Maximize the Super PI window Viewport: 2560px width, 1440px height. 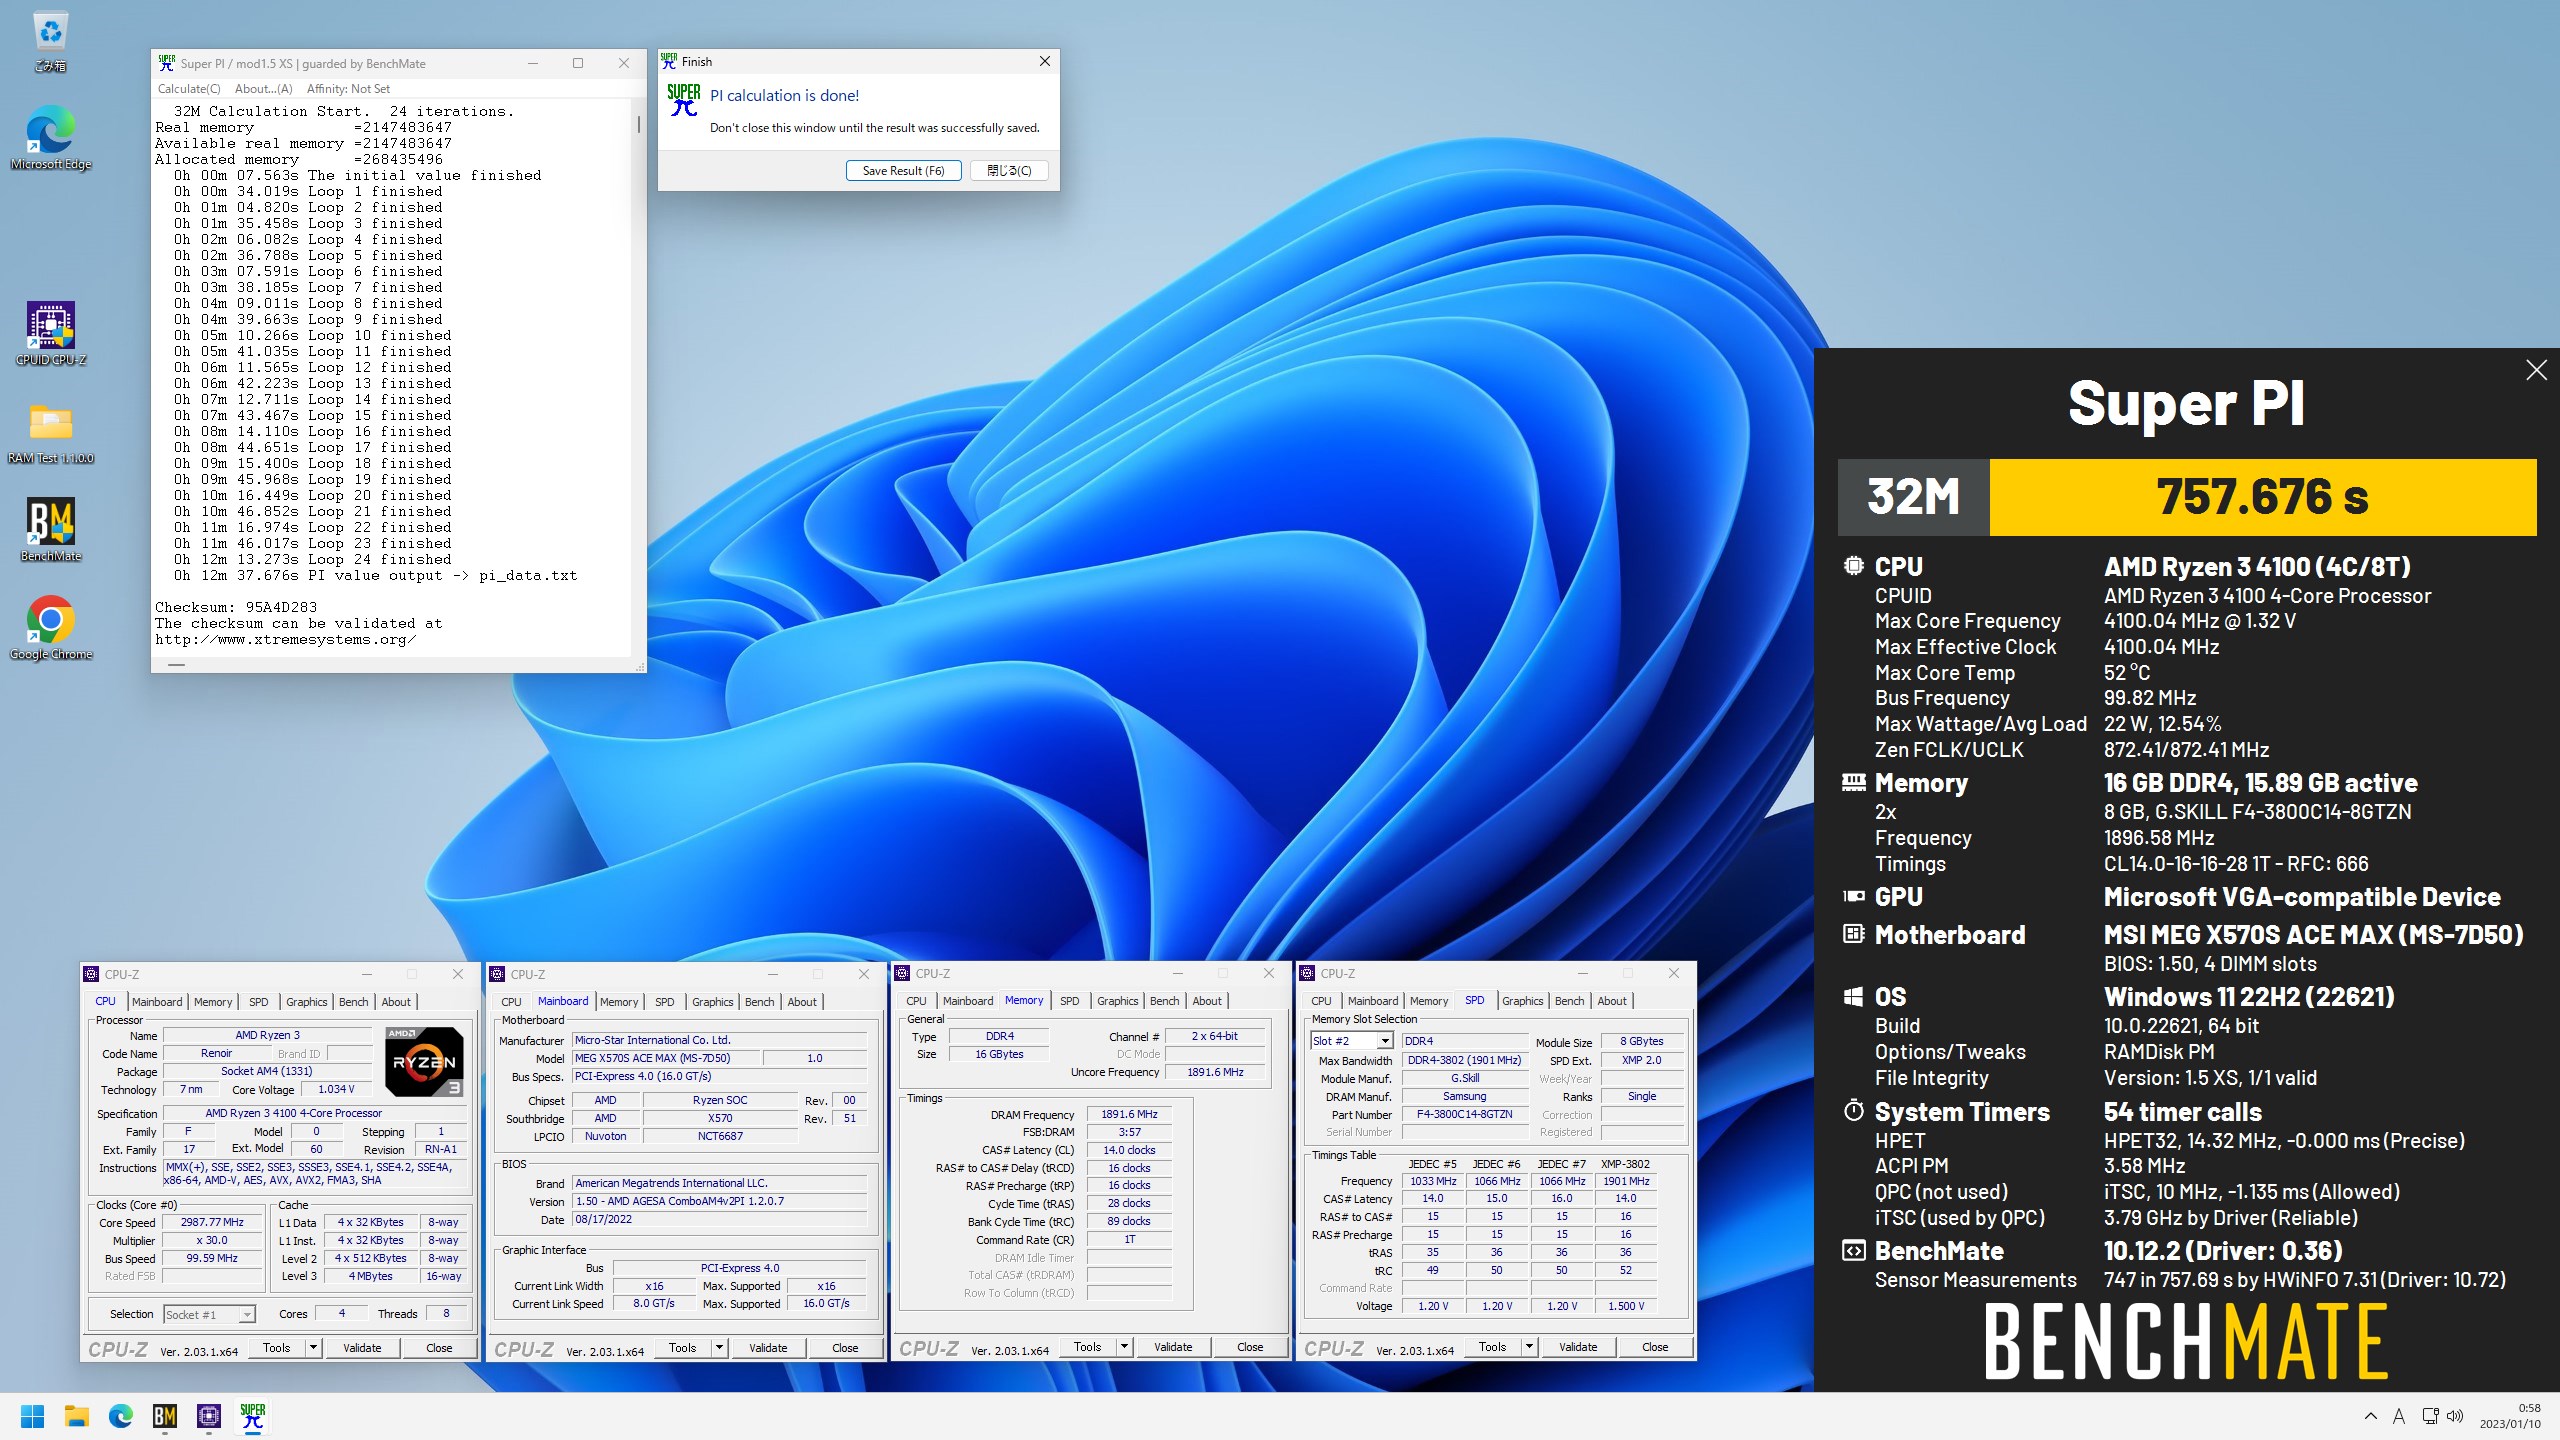pos(577,63)
